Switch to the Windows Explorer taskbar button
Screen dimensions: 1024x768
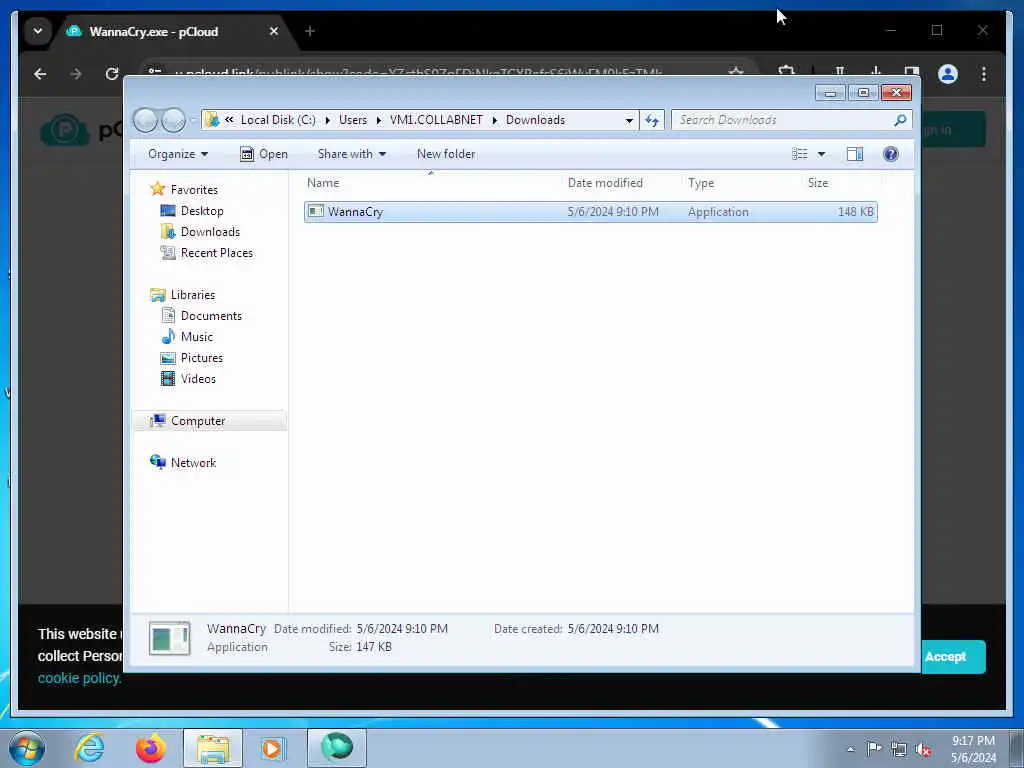click(x=213, y=748)
